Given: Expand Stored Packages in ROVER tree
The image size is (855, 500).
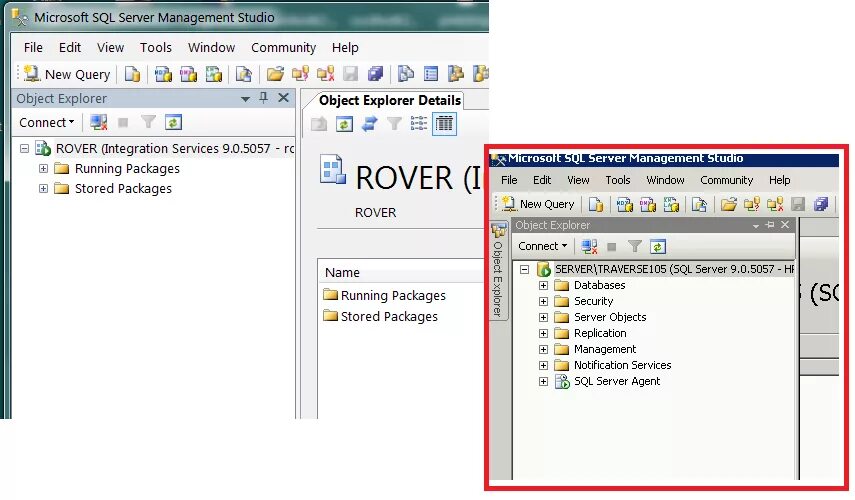Looking at the screenshot, I should click(x=43, y=189).
